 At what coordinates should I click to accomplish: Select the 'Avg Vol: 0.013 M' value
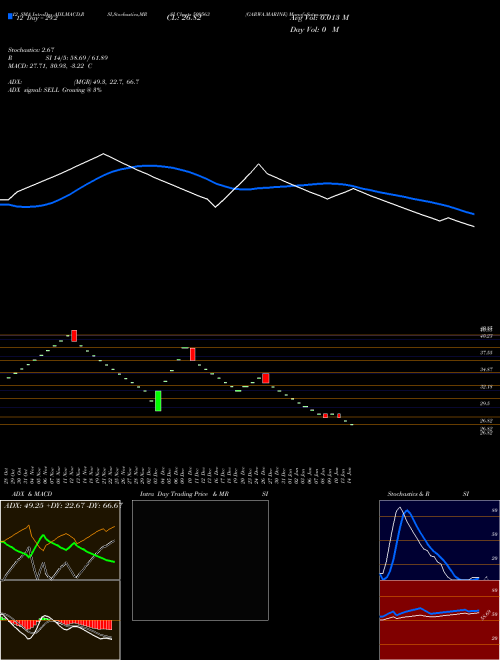[x=319, y=18]
